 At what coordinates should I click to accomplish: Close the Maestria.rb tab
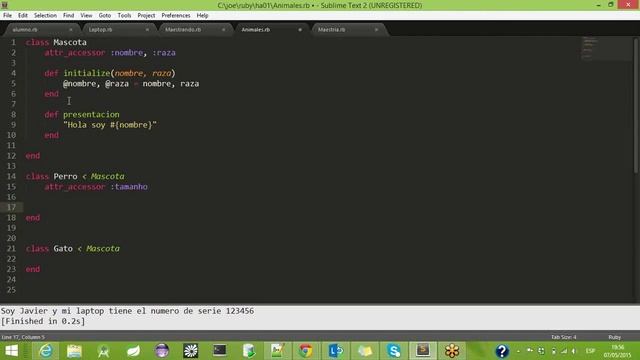pos(376,30)
